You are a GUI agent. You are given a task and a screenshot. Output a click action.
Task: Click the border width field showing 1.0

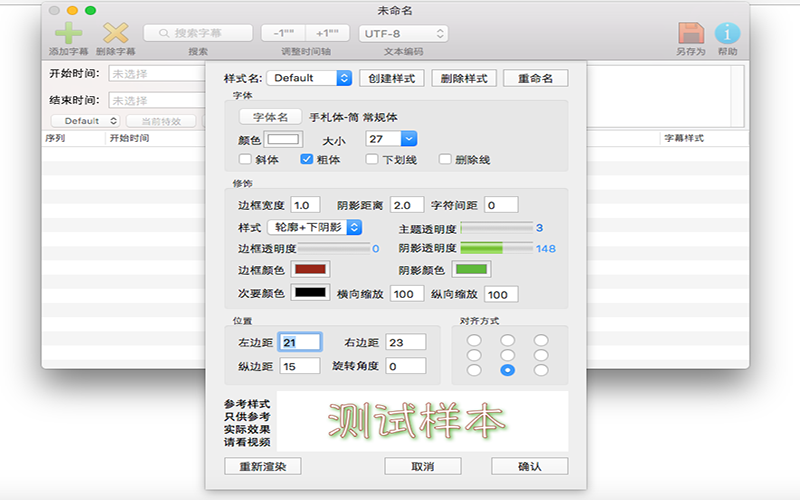point(305,205)
